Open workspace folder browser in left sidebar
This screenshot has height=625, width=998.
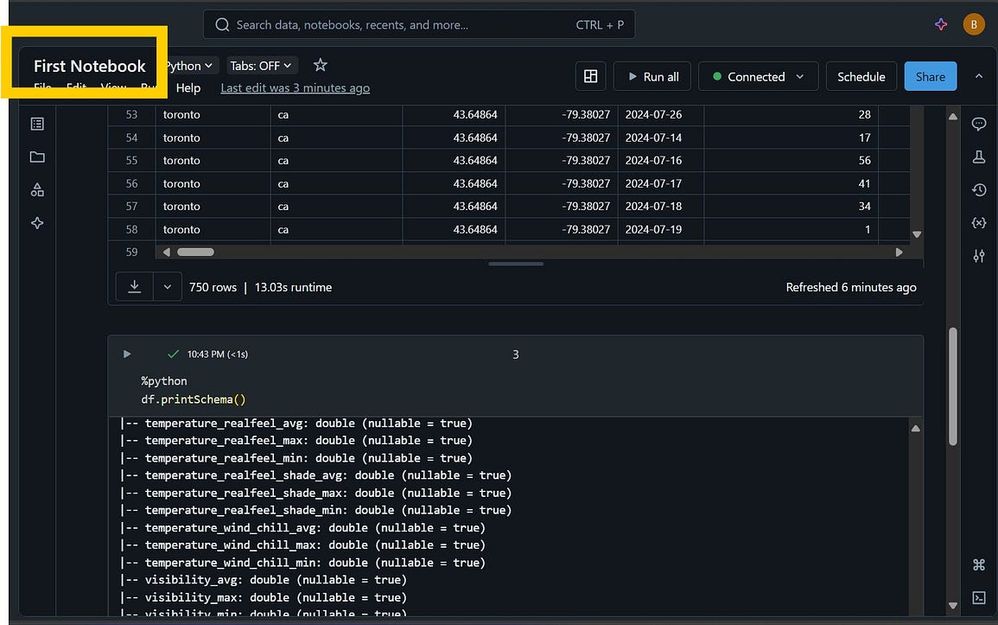[37, 157]
